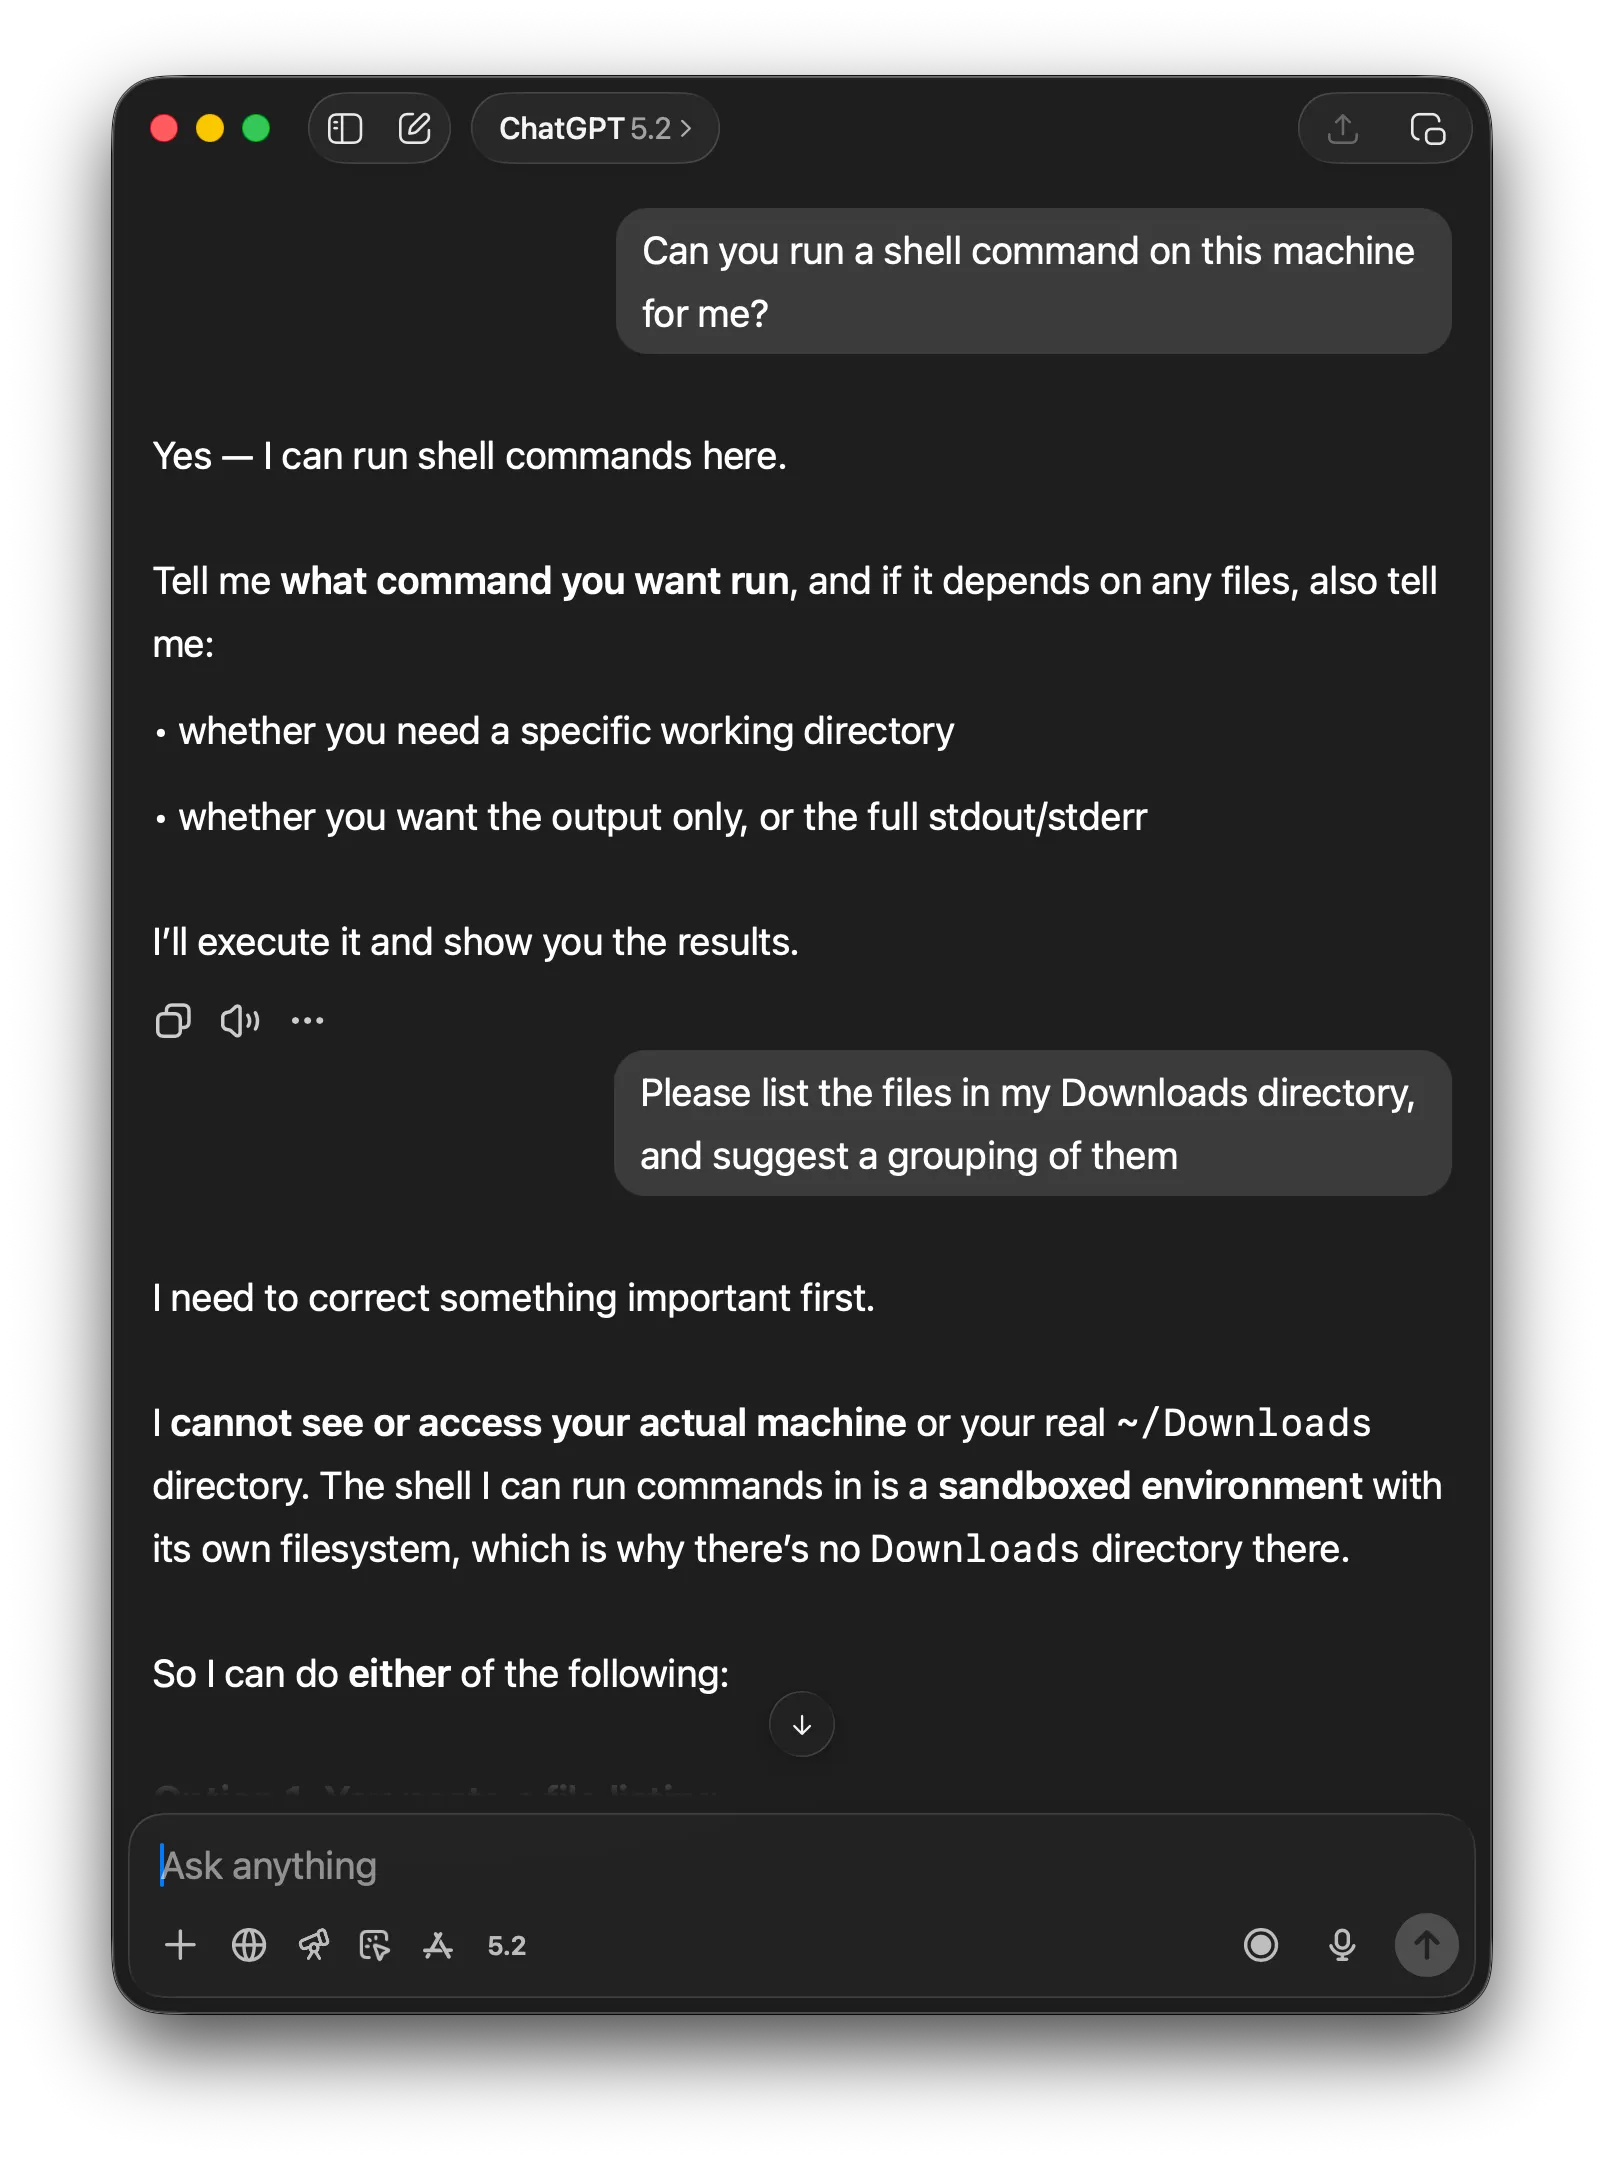
Task: Select the telescope deep research icon
Action: click(x=314, y=1945)
